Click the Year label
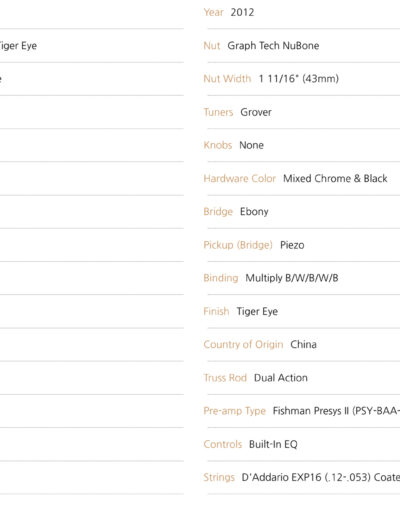 tap(213, 12)
